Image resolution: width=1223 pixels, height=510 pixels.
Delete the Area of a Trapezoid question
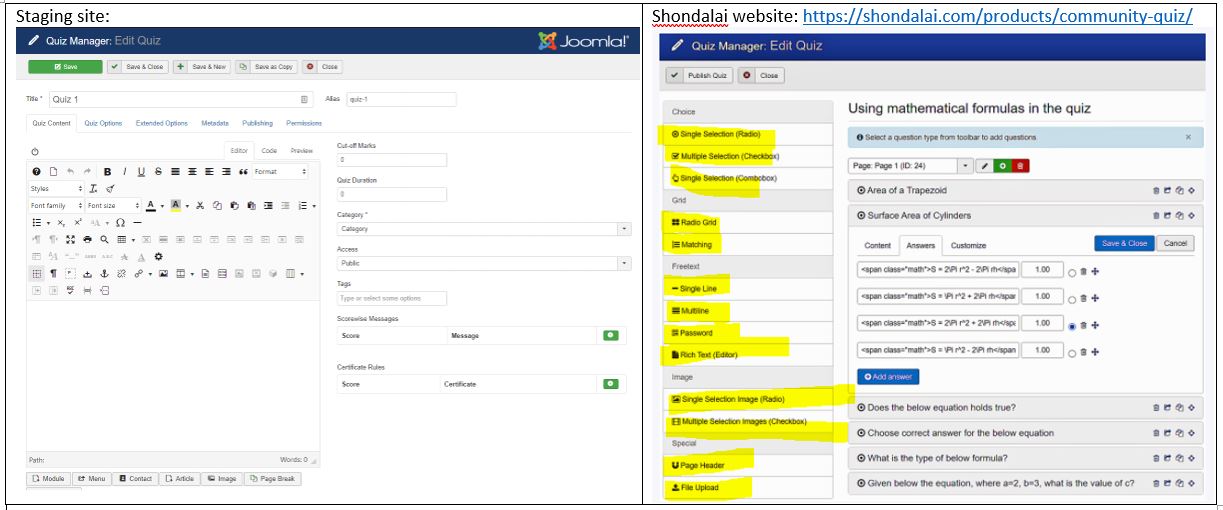tap(1157, 189)
